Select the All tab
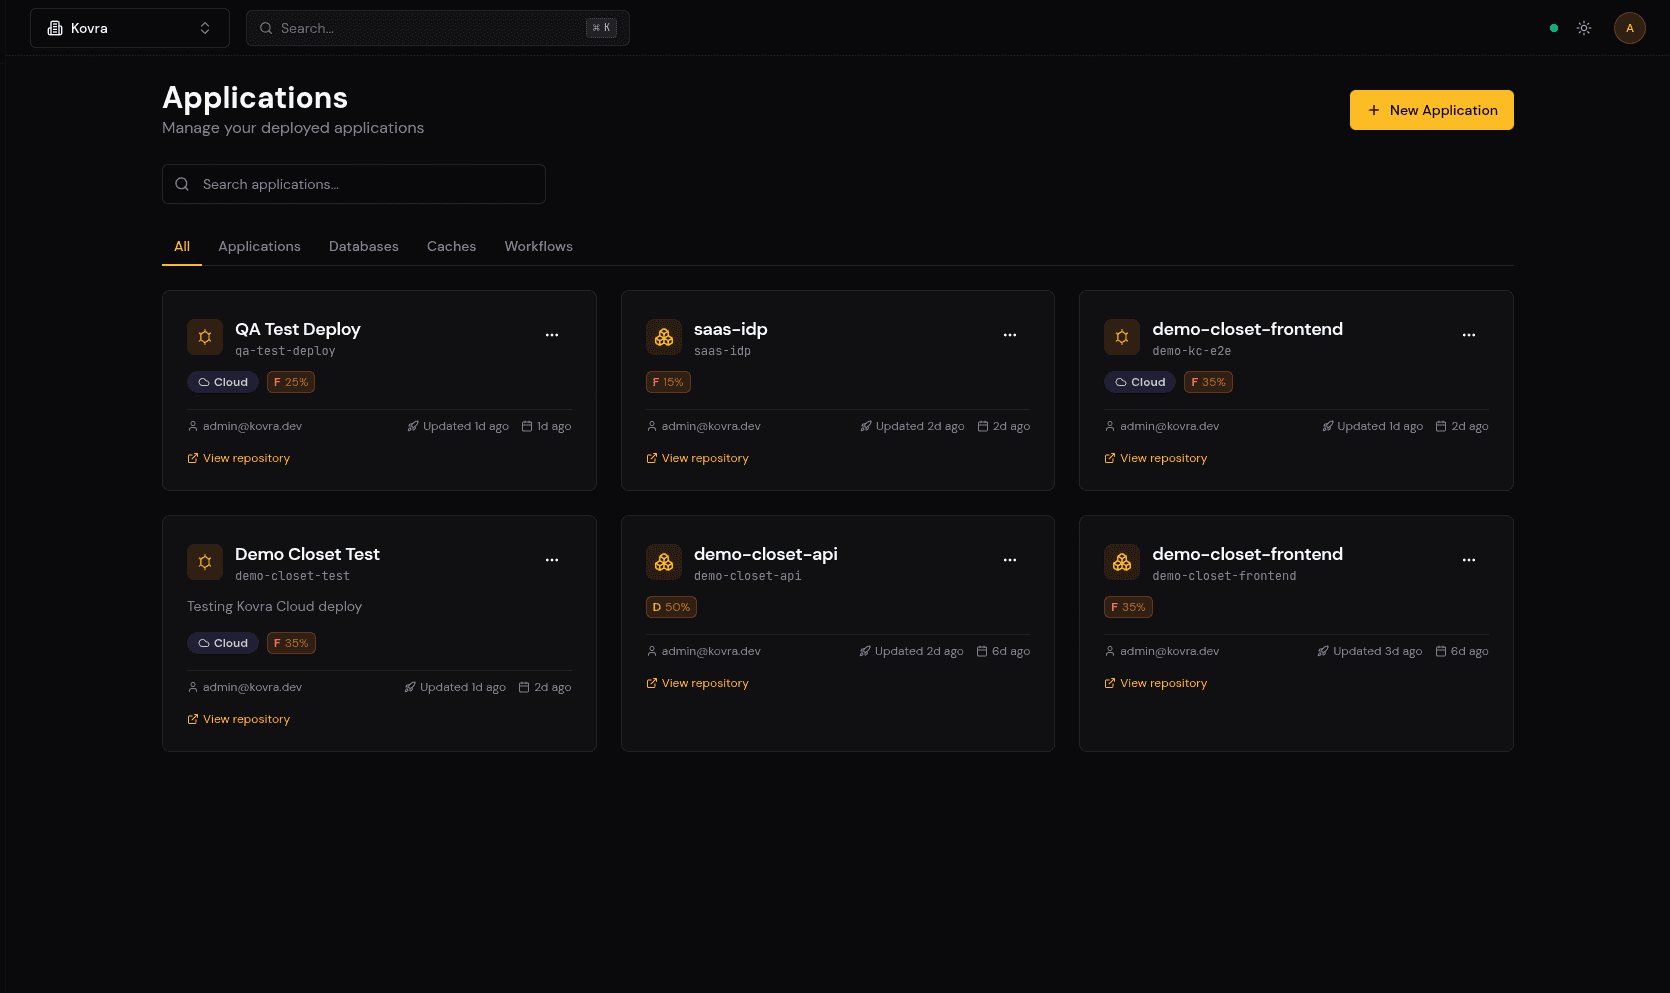Image resolution: width=1670 pixels, height=993 pixels. coord(182,246)
